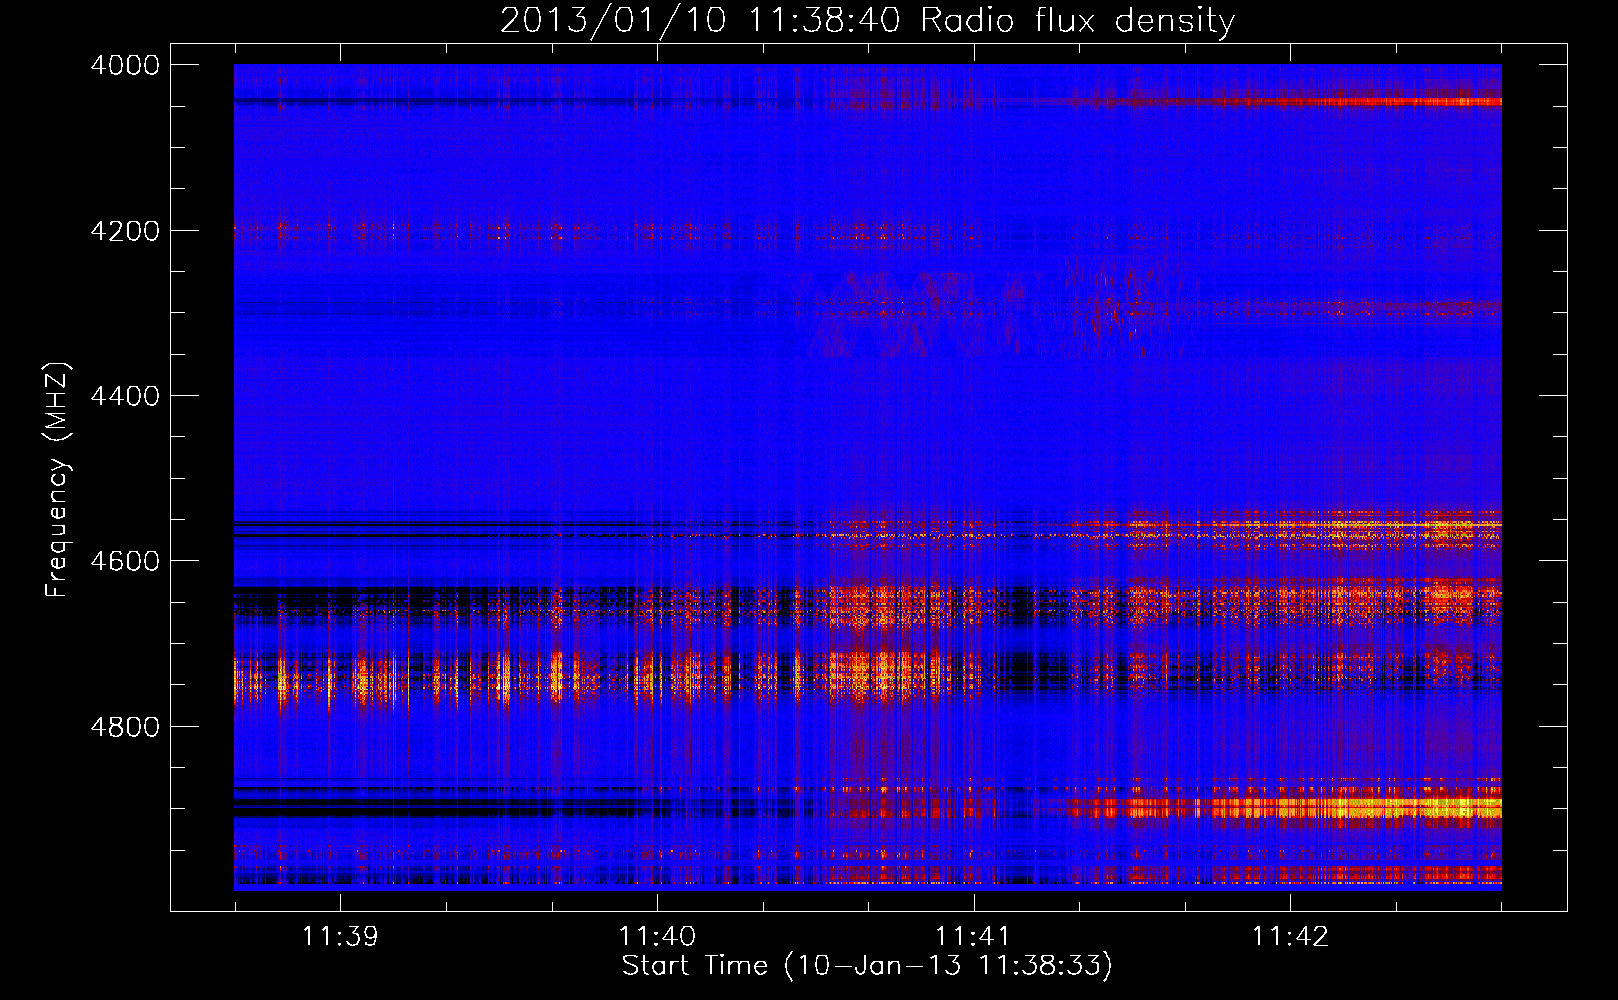Image resolution: width=1618 pixels, height=1000 pixels.
Task: Click the 11:41 time tick label
Action: [x=973, y=936]
